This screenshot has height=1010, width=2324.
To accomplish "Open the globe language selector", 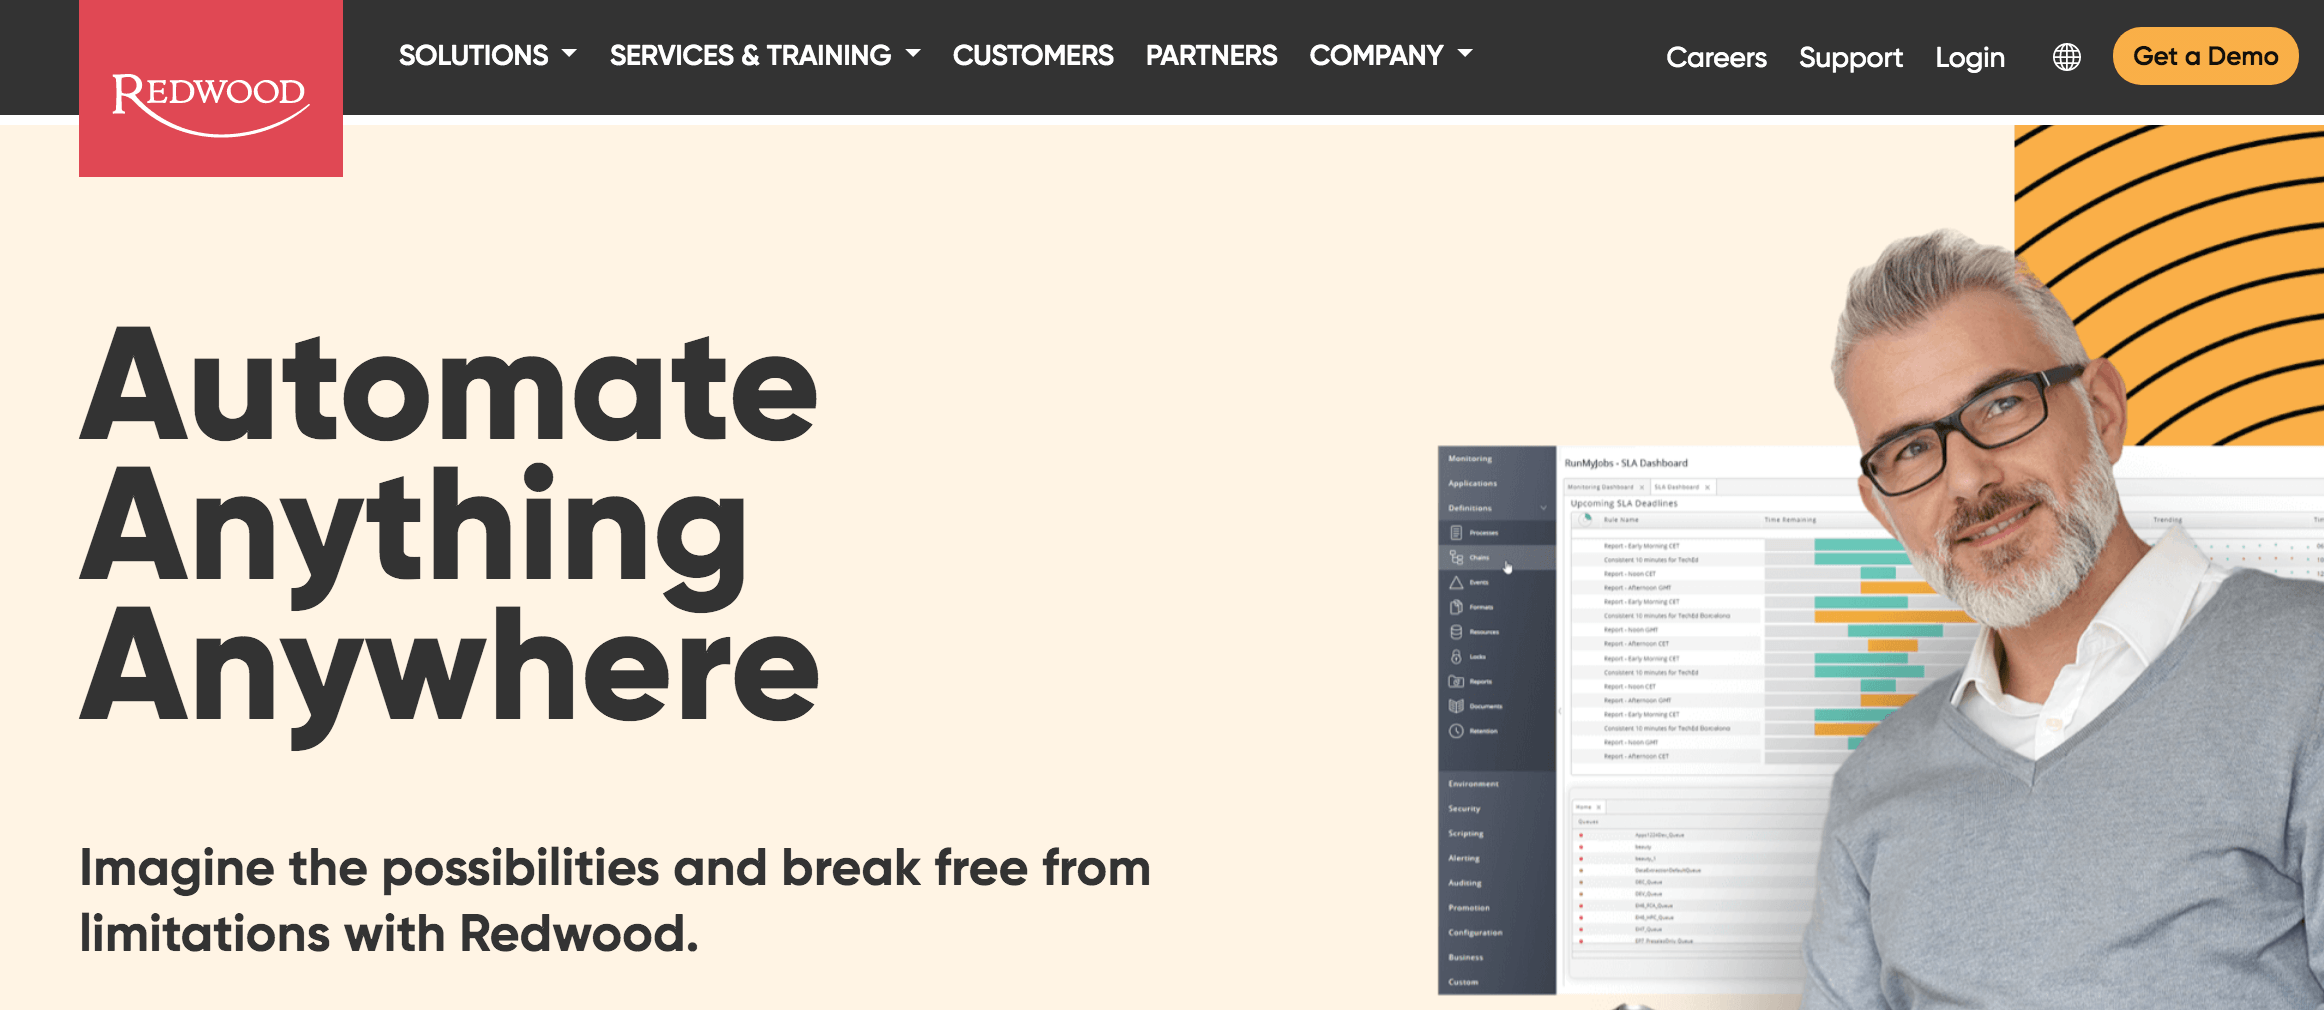I will pos(2066,57).
